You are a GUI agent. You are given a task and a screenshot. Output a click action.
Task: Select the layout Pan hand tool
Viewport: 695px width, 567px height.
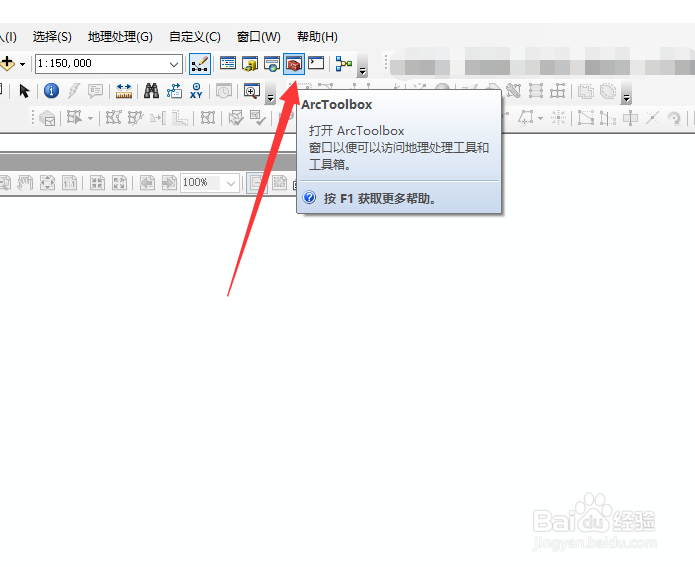point(25,182)
